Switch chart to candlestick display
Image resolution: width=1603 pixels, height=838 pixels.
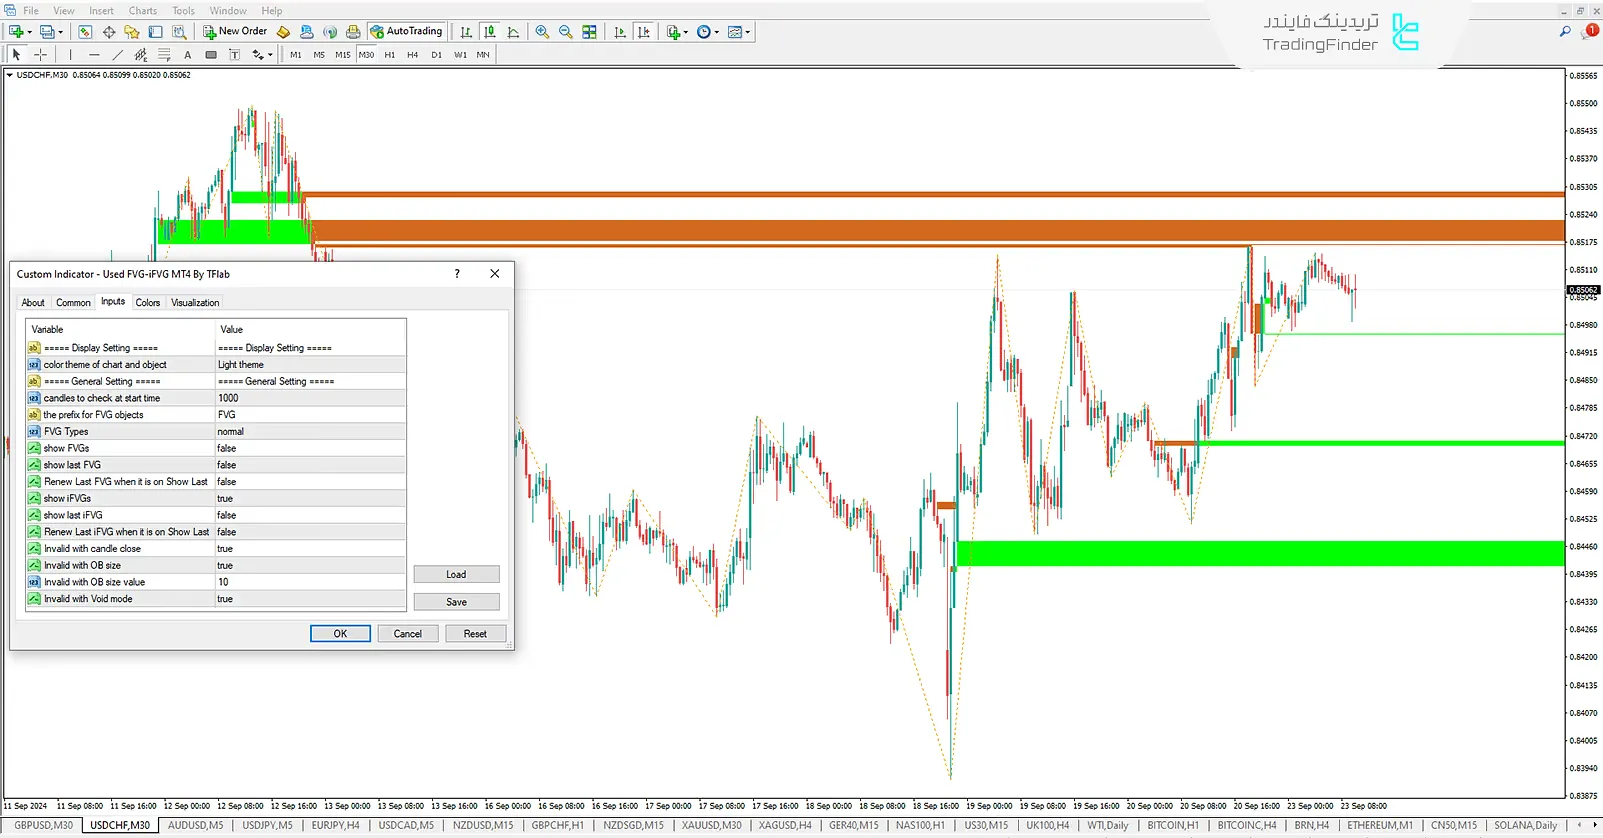point(489,32)
